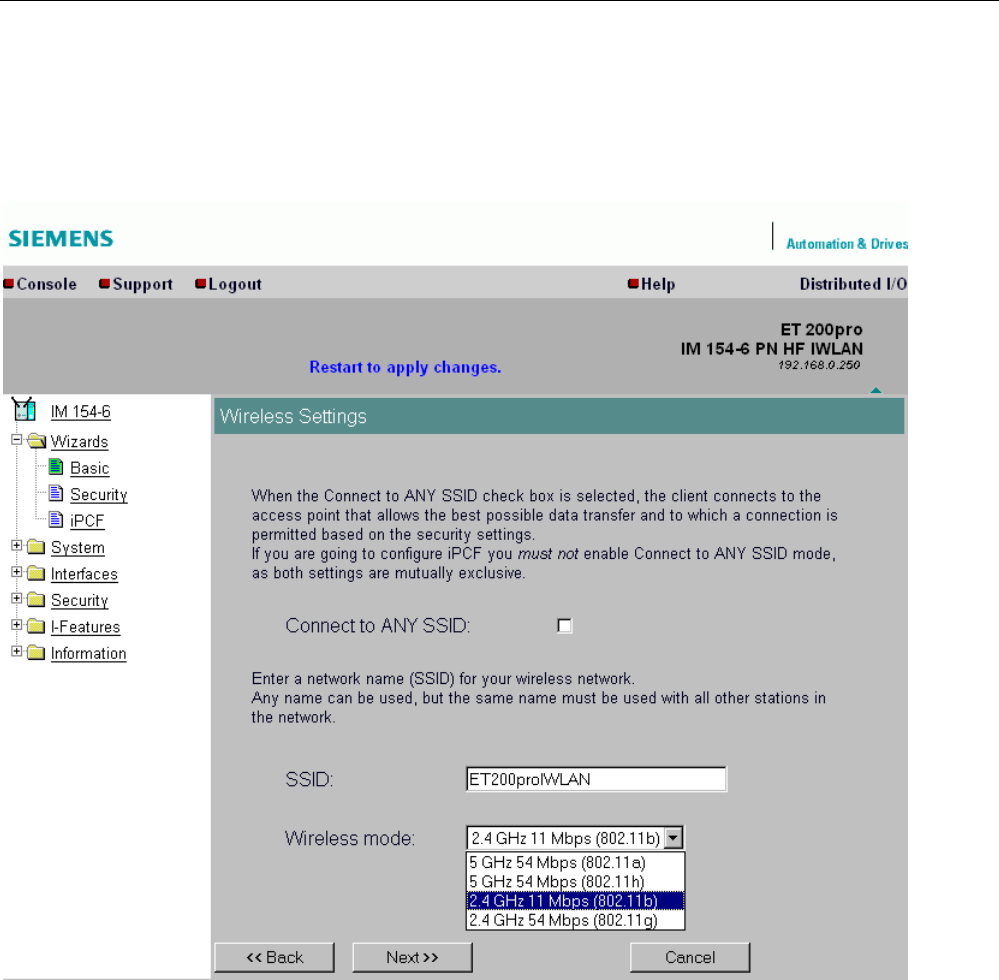999x980 pixels.
Task: Open the Wizards tree link
Action: click(79, 442)
